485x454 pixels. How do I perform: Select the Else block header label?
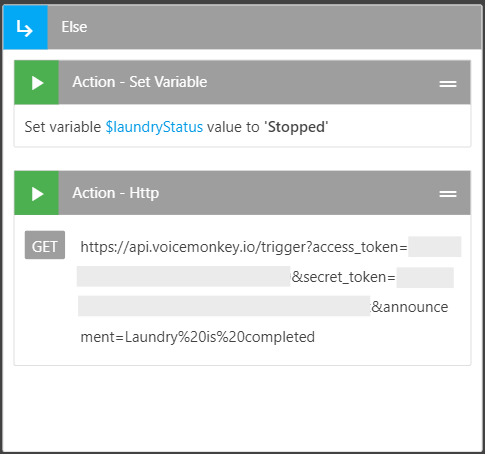[x=74, y=27]
